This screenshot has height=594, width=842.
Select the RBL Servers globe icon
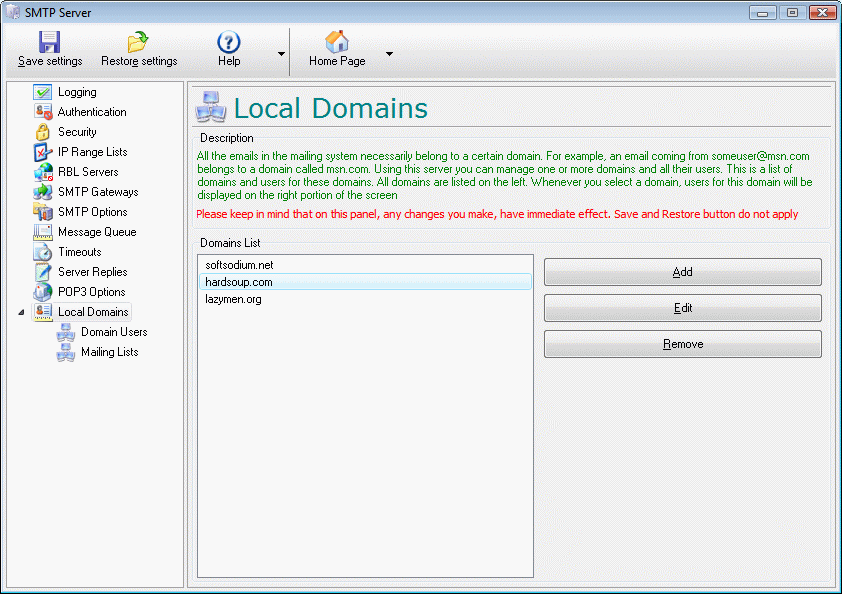(x=43, y=171)
